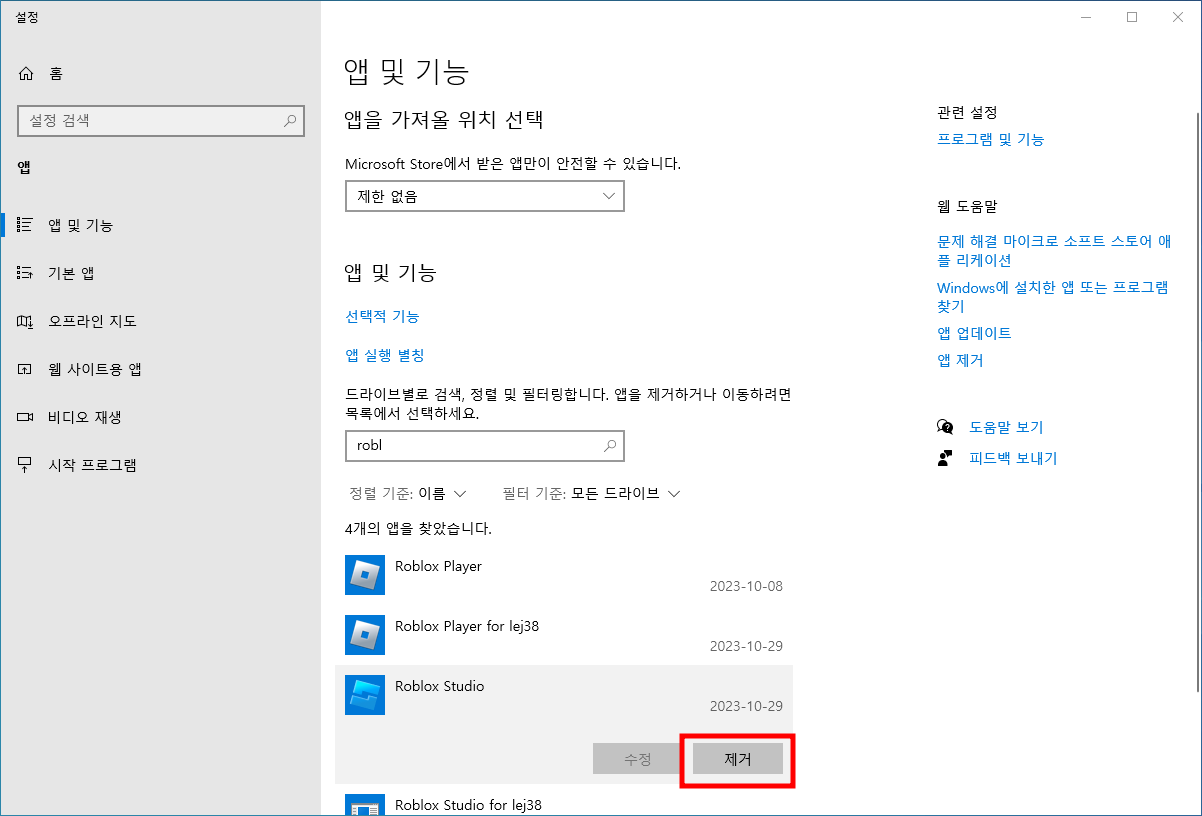Click the Roblox Studio for lej38 icon
This screenshot has height=816, width=1202.
[x=365, y=806]
